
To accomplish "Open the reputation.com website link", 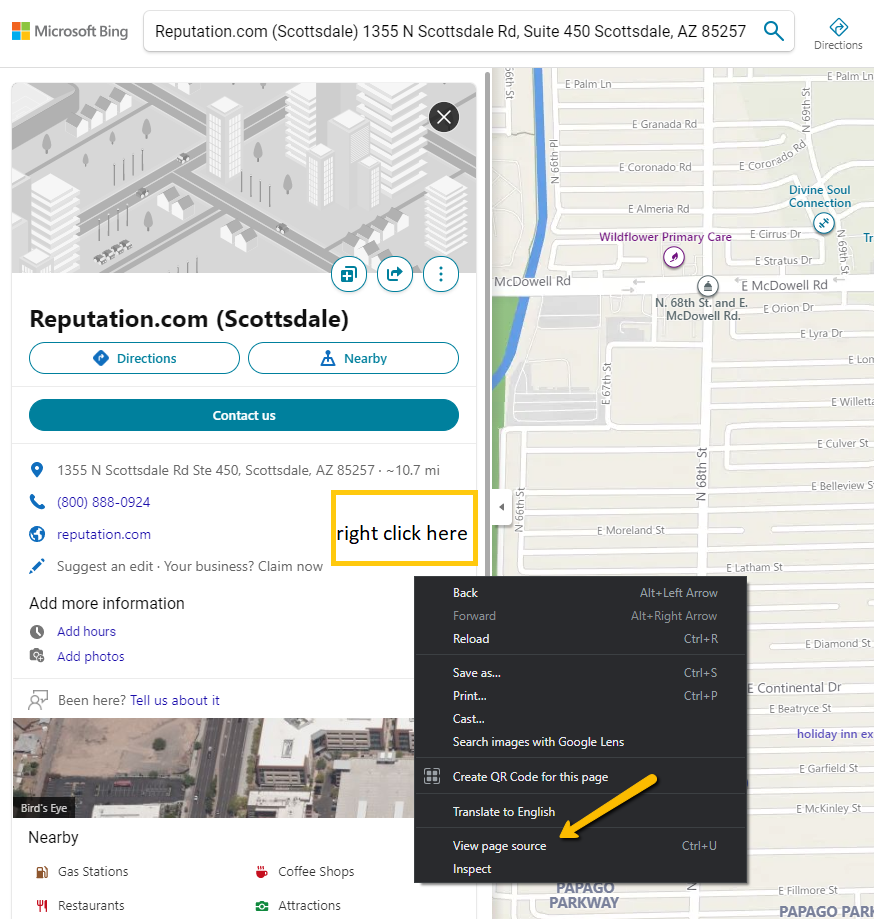I will [x=103, y=534].
